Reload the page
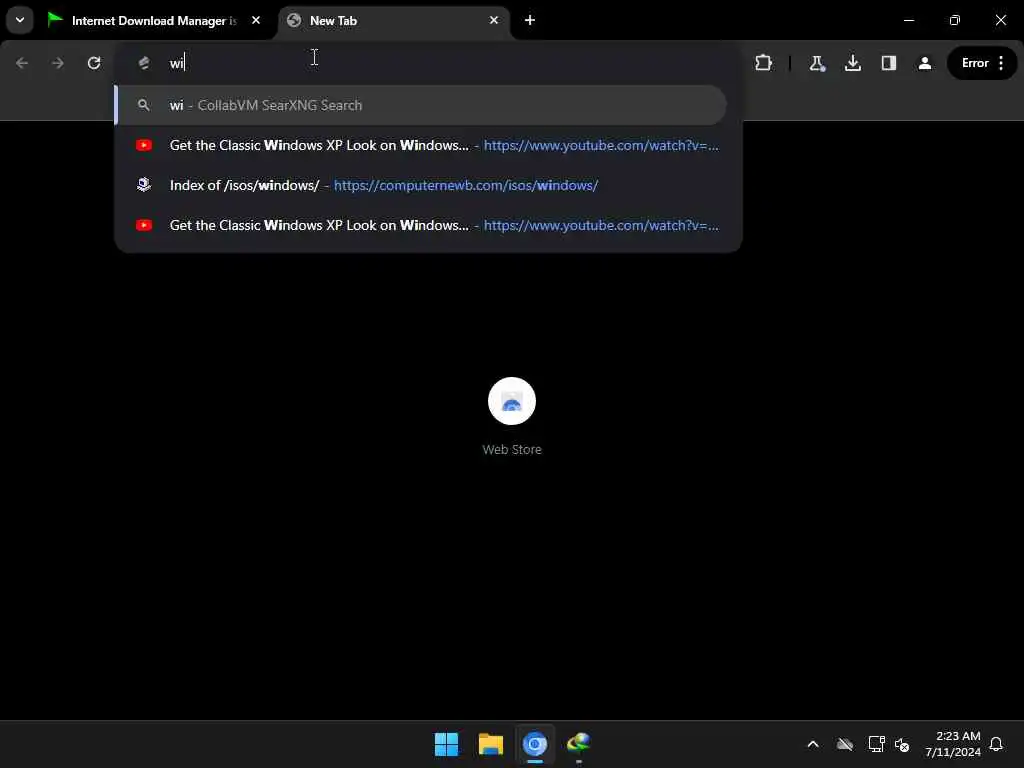This screenshot has height=768, width=1024. coord(94,63)
